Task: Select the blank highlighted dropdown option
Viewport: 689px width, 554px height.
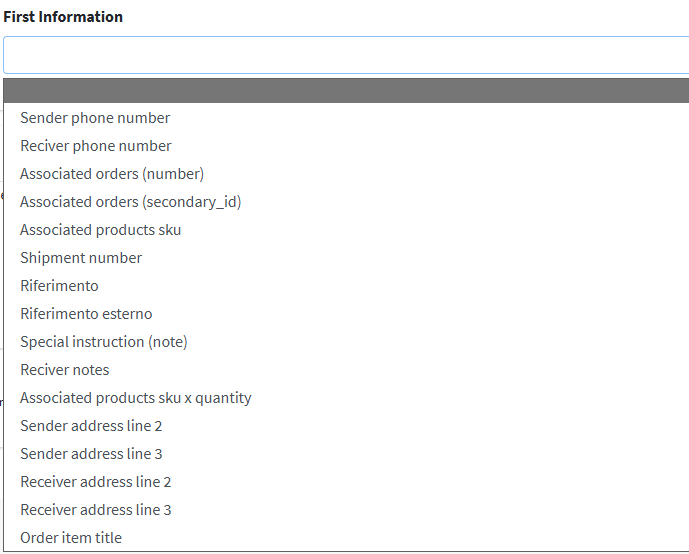Action: [345, 91]
